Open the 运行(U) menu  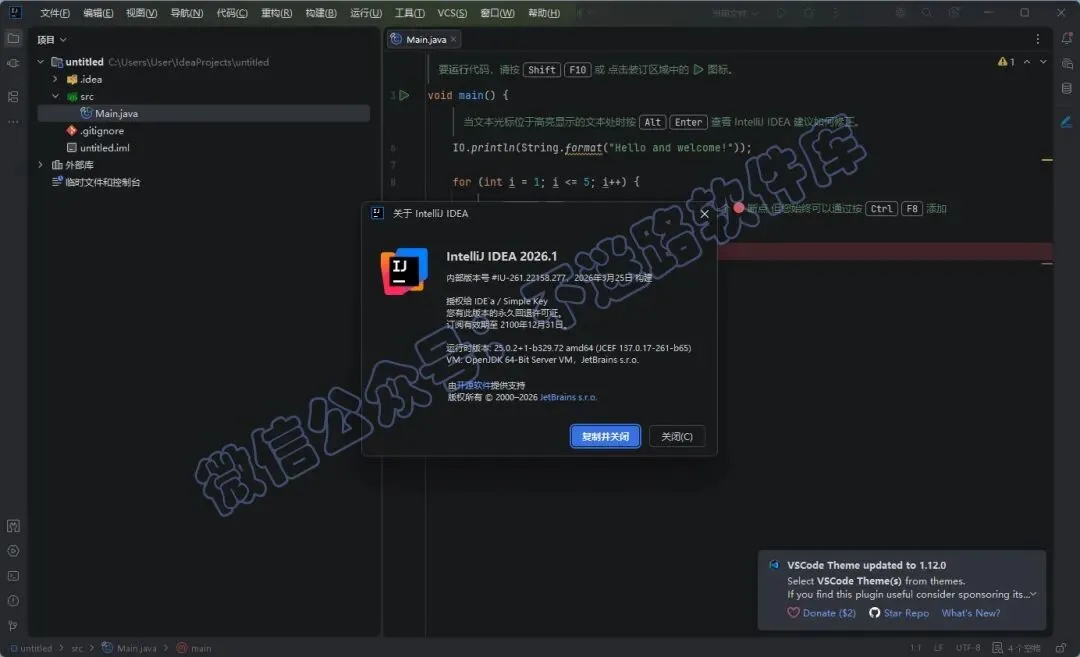point(366,13)
